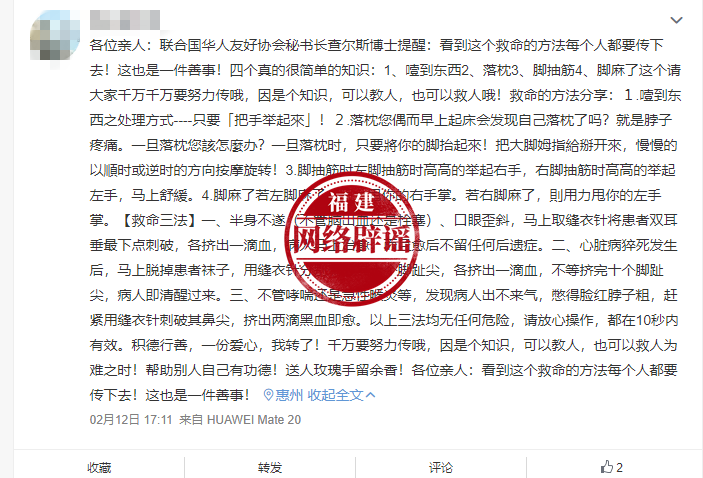Click the 网络辟谣 banner on the stamp

point(352,240)
